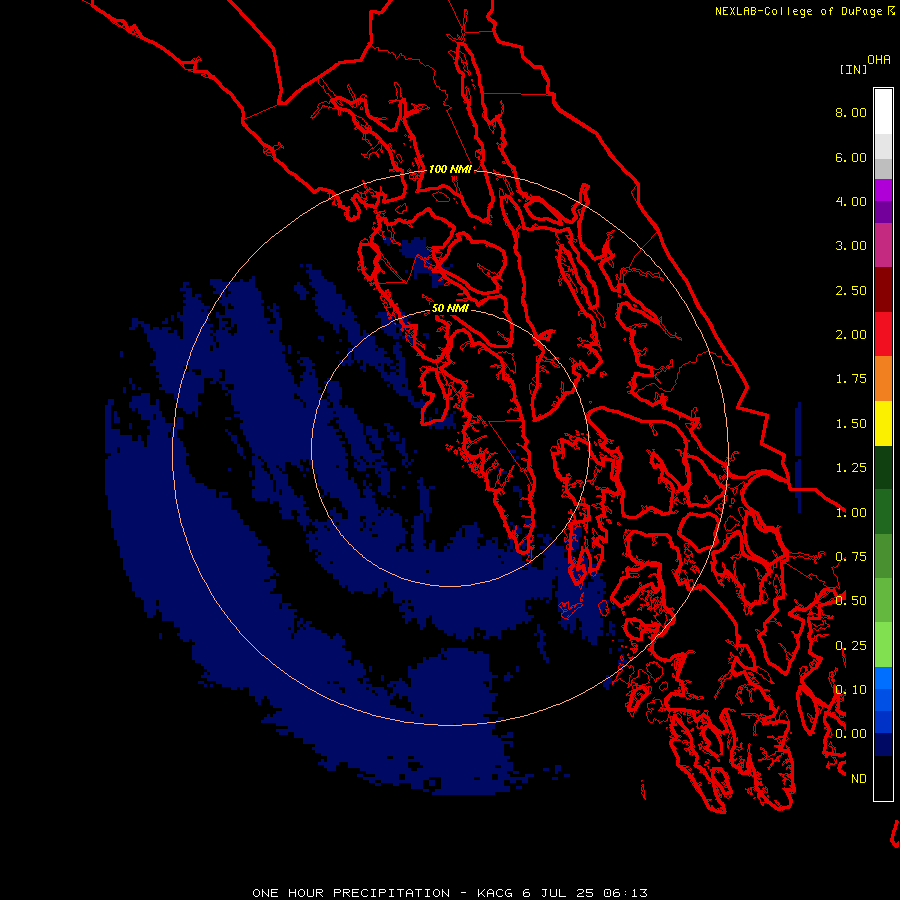Click the [IN] units label

pos(853,69)
